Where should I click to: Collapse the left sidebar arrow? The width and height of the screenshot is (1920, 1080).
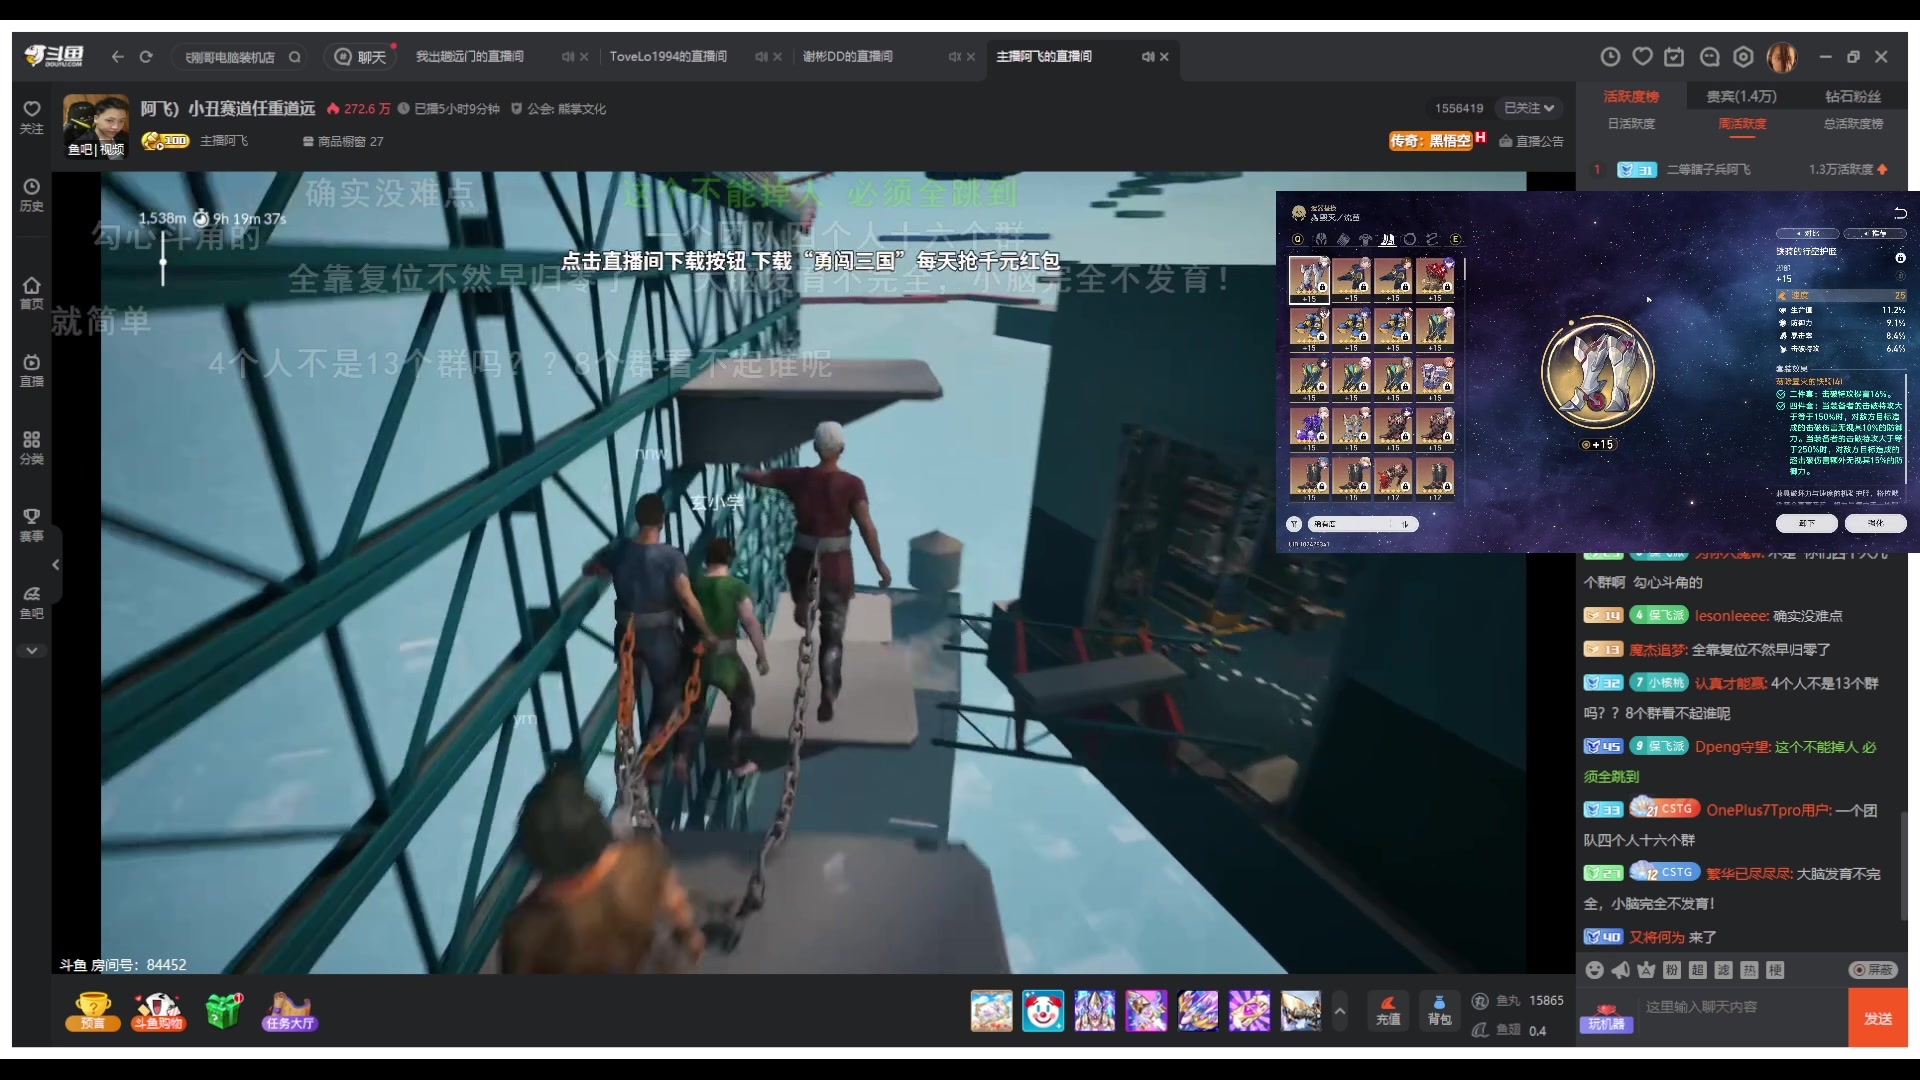click(x=56, y=565)
